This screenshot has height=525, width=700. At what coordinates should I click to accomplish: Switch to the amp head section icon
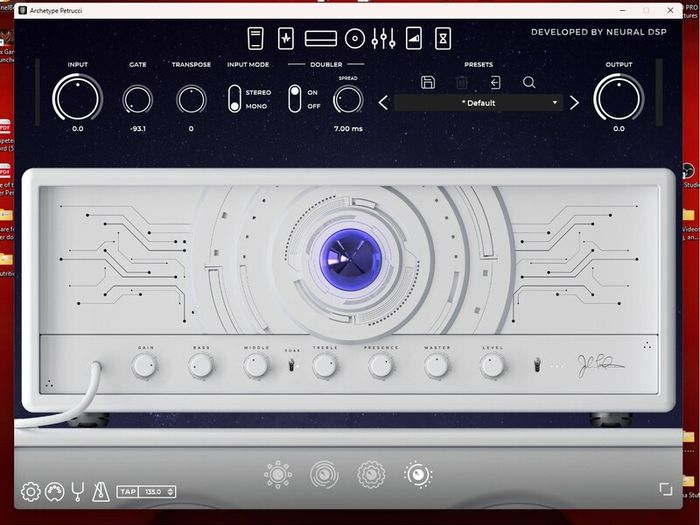pos(321,38)
